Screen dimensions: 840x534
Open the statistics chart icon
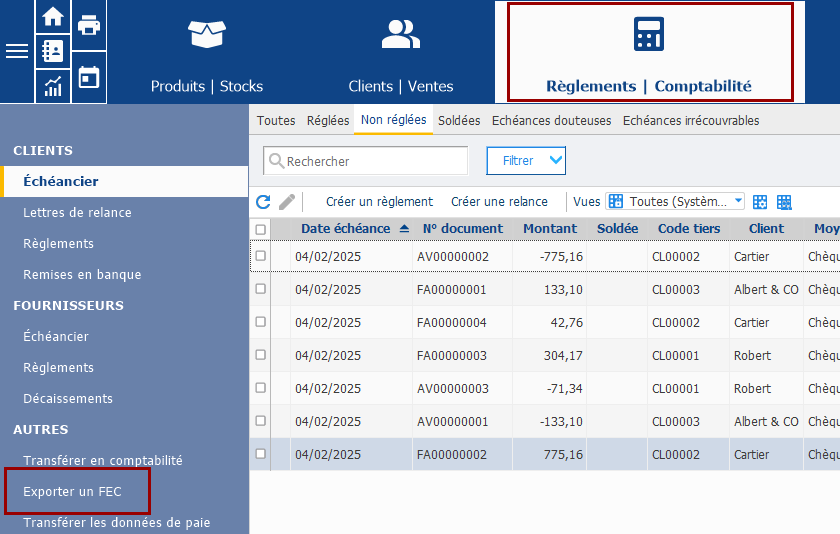coord(53,86)
